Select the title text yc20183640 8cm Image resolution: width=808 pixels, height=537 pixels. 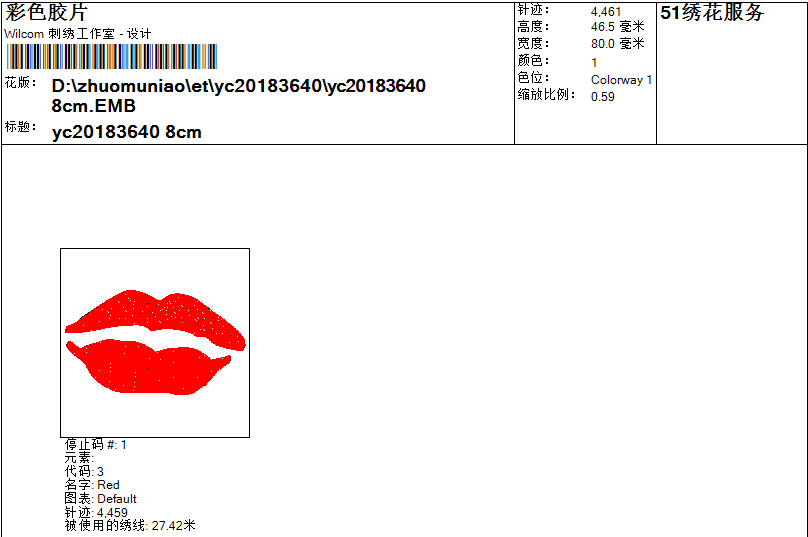127,132
